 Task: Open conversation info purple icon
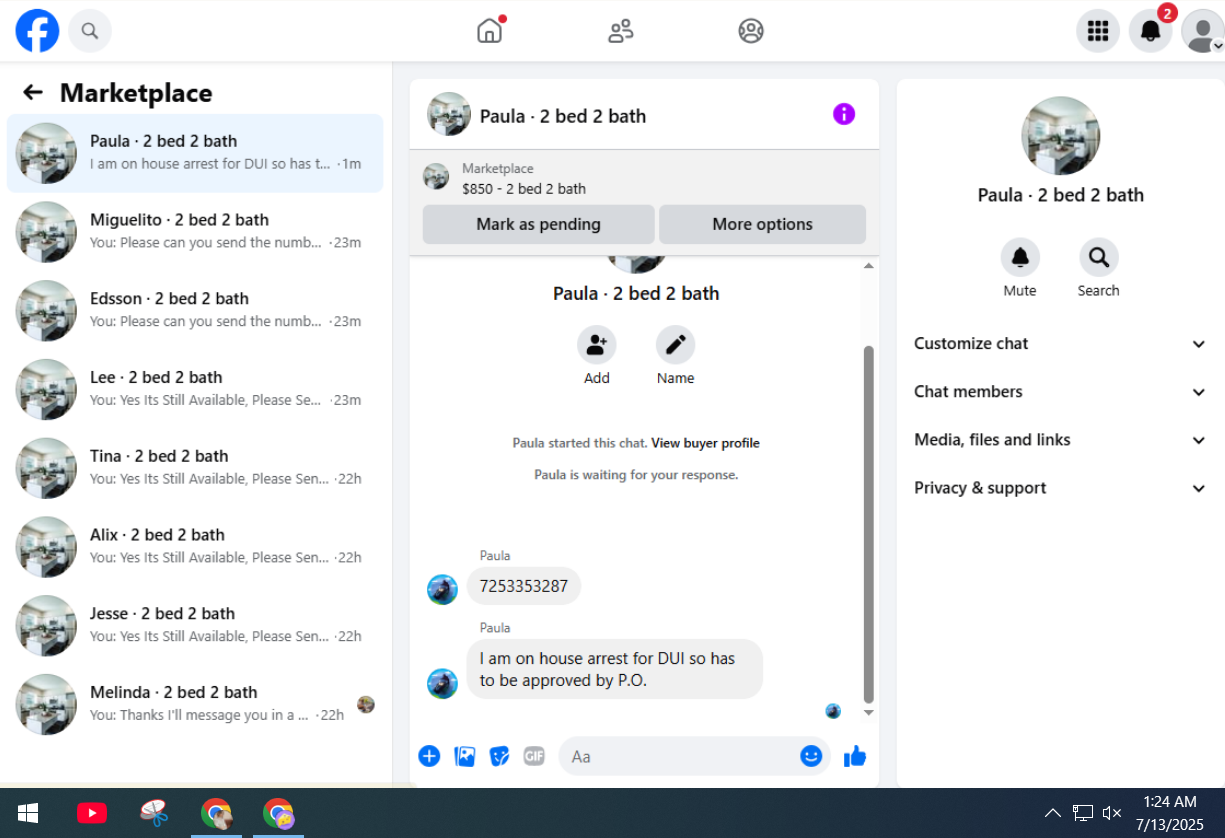tap(844, 114)
